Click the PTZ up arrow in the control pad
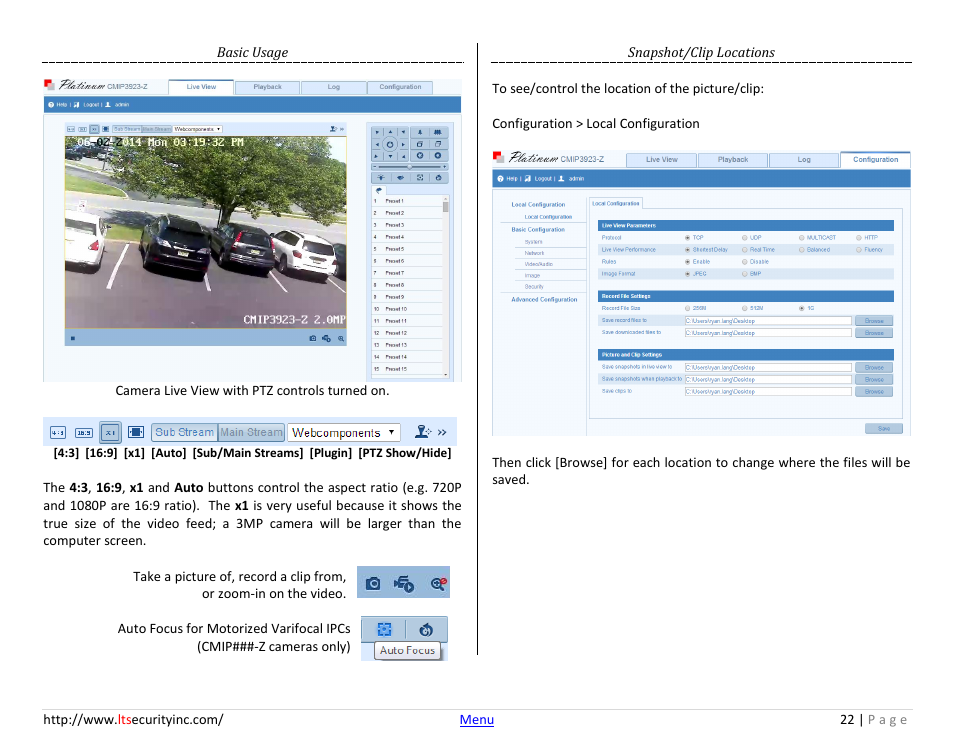 [390, 132]
